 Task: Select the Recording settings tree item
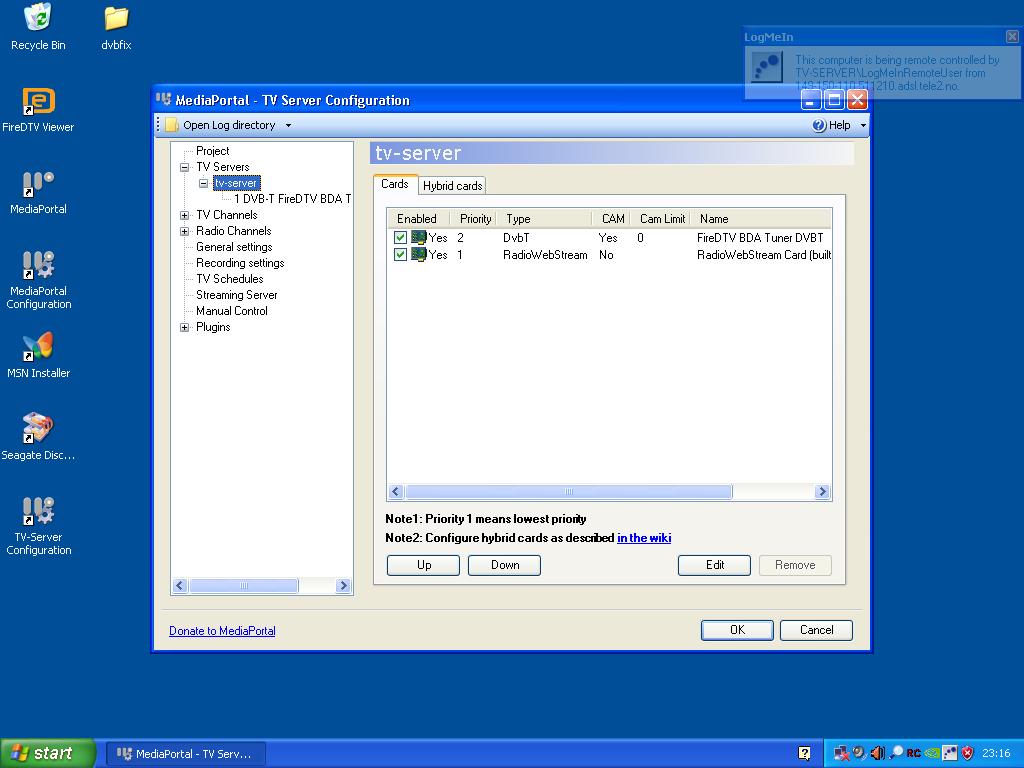pyautogui.click(x=240, y=263)
